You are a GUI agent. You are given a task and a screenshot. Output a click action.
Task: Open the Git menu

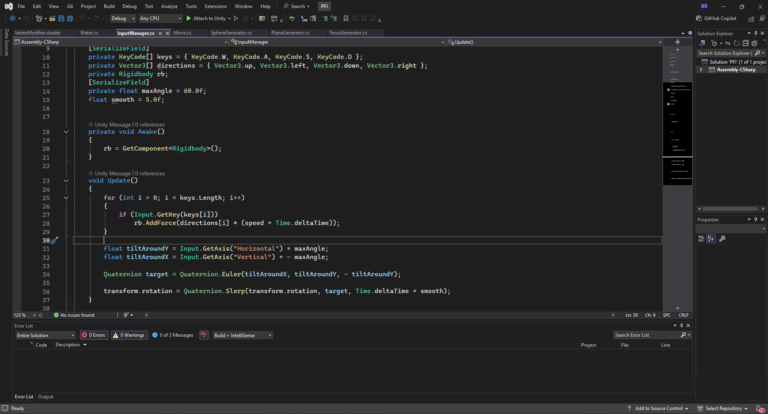click(70, 6)
